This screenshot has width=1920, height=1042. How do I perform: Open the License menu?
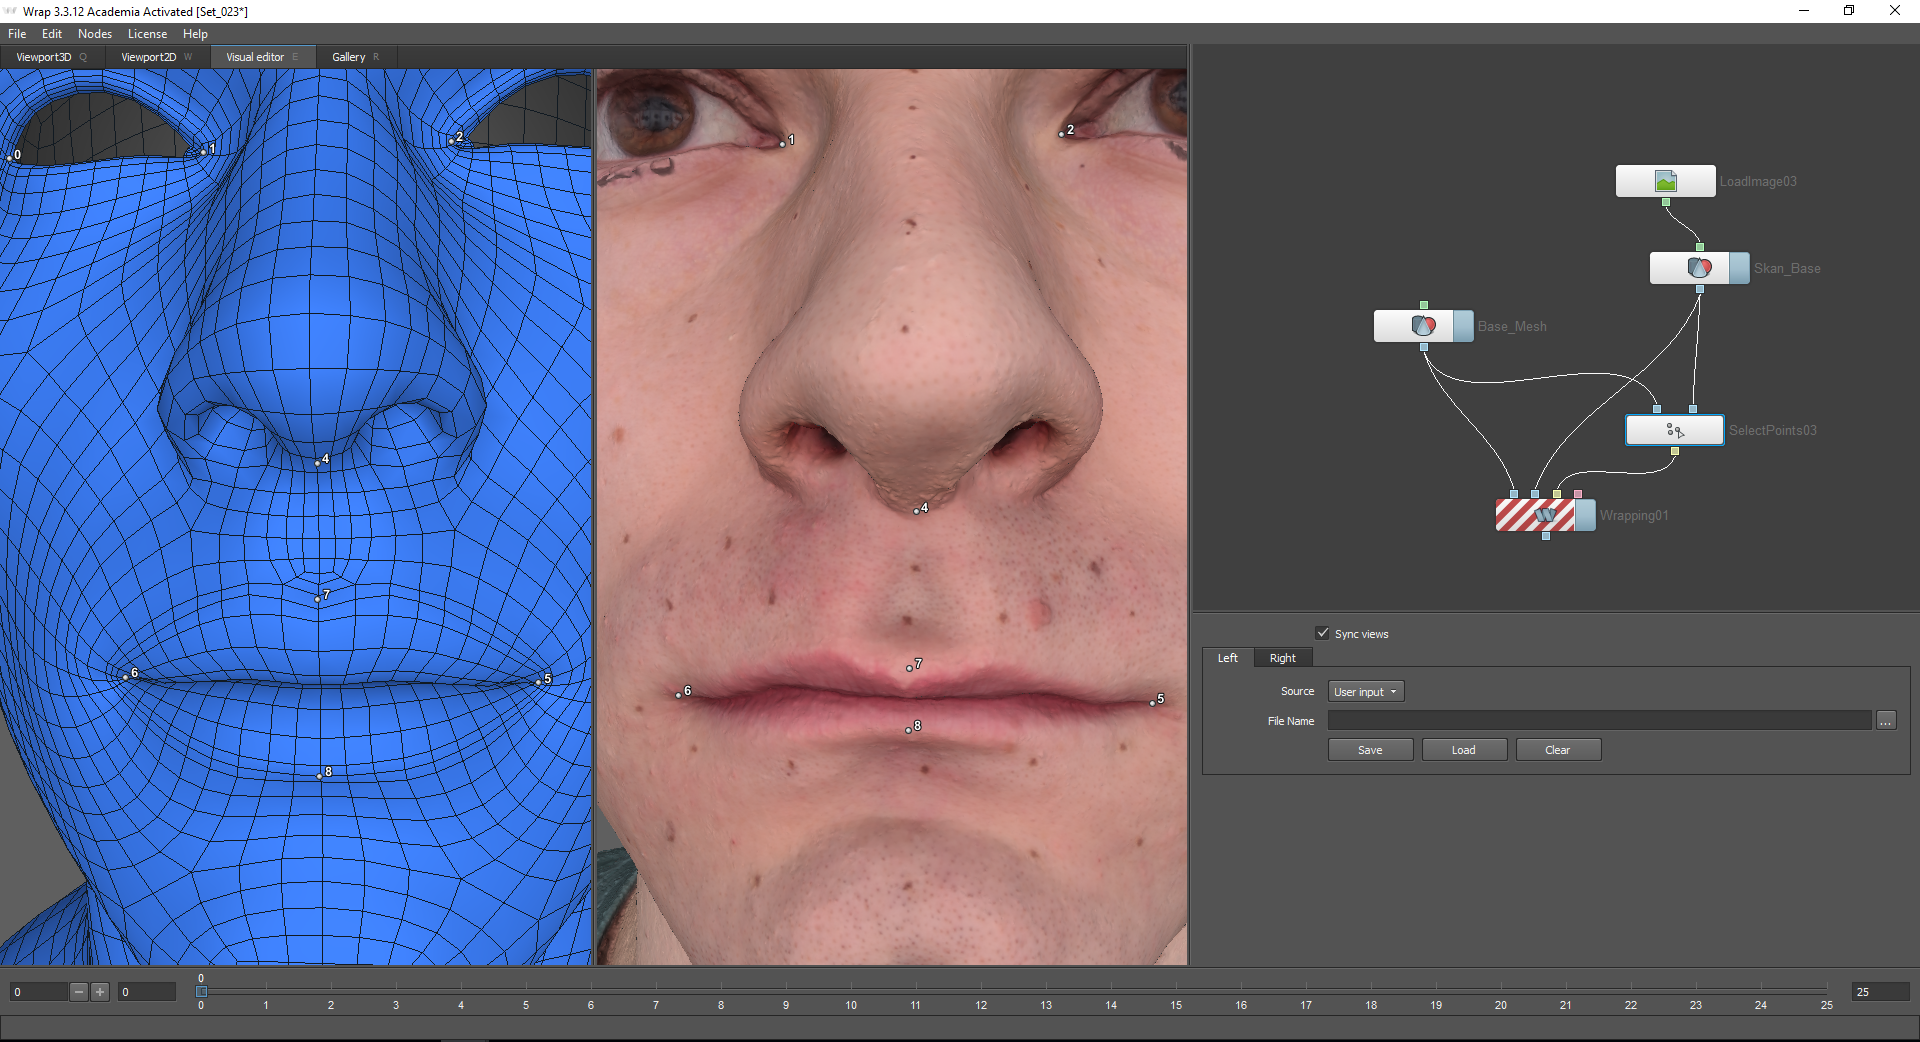pos(147,34)
